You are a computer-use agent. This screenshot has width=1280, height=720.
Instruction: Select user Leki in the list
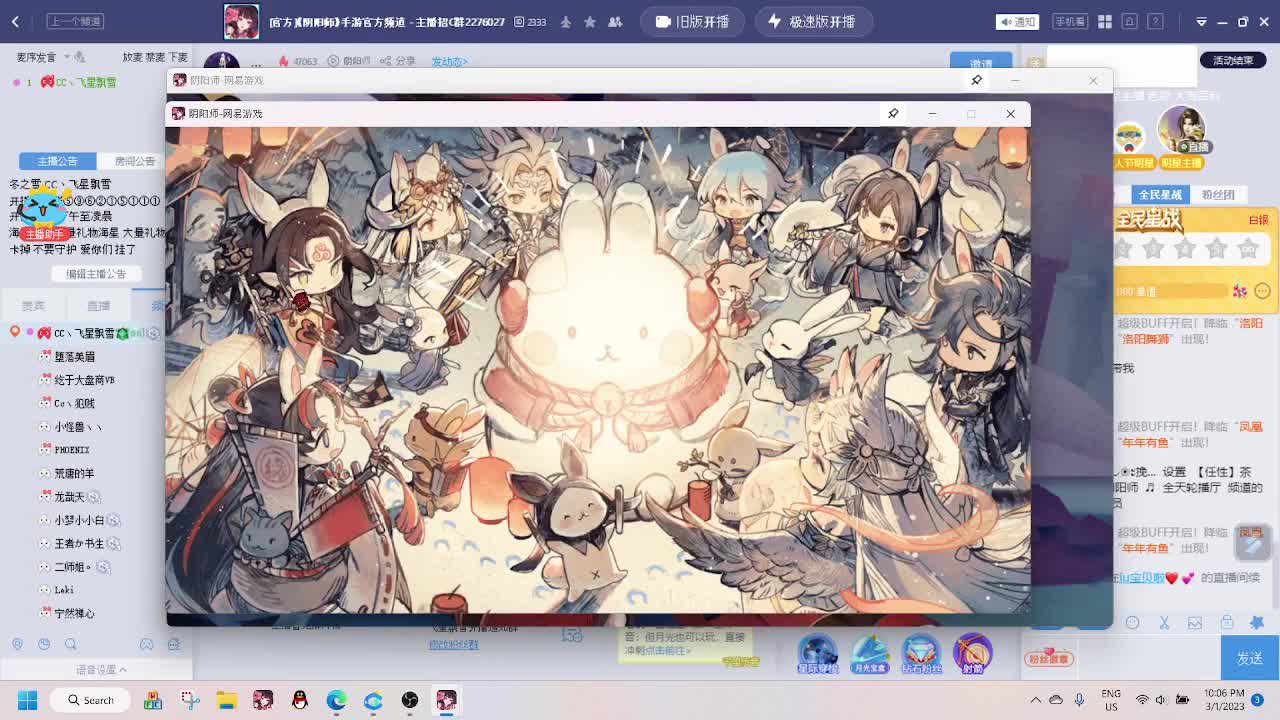63,590
